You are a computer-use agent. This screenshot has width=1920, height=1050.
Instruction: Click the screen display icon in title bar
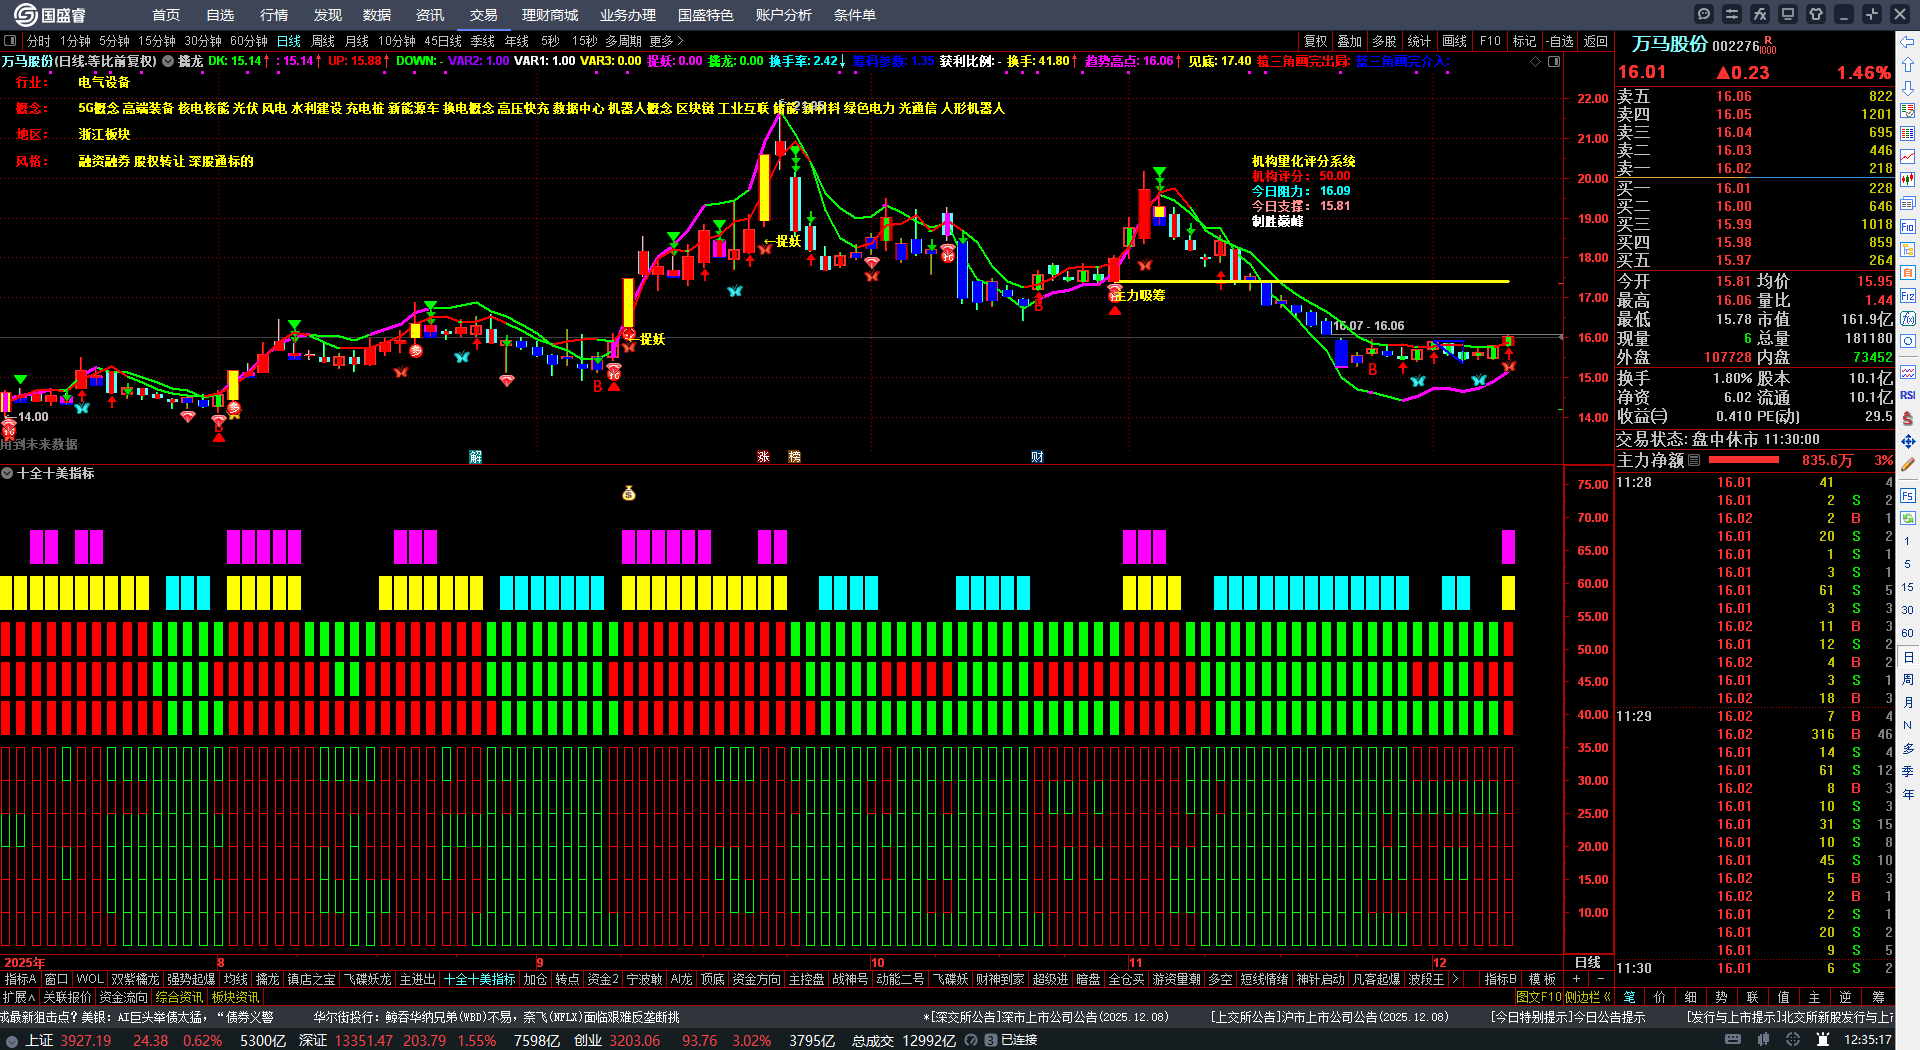click(x=1788, y=14)
